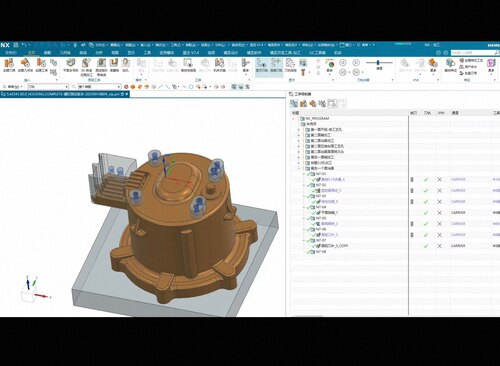
Task: Play the tool path animation backward
Action: [343, 63]
